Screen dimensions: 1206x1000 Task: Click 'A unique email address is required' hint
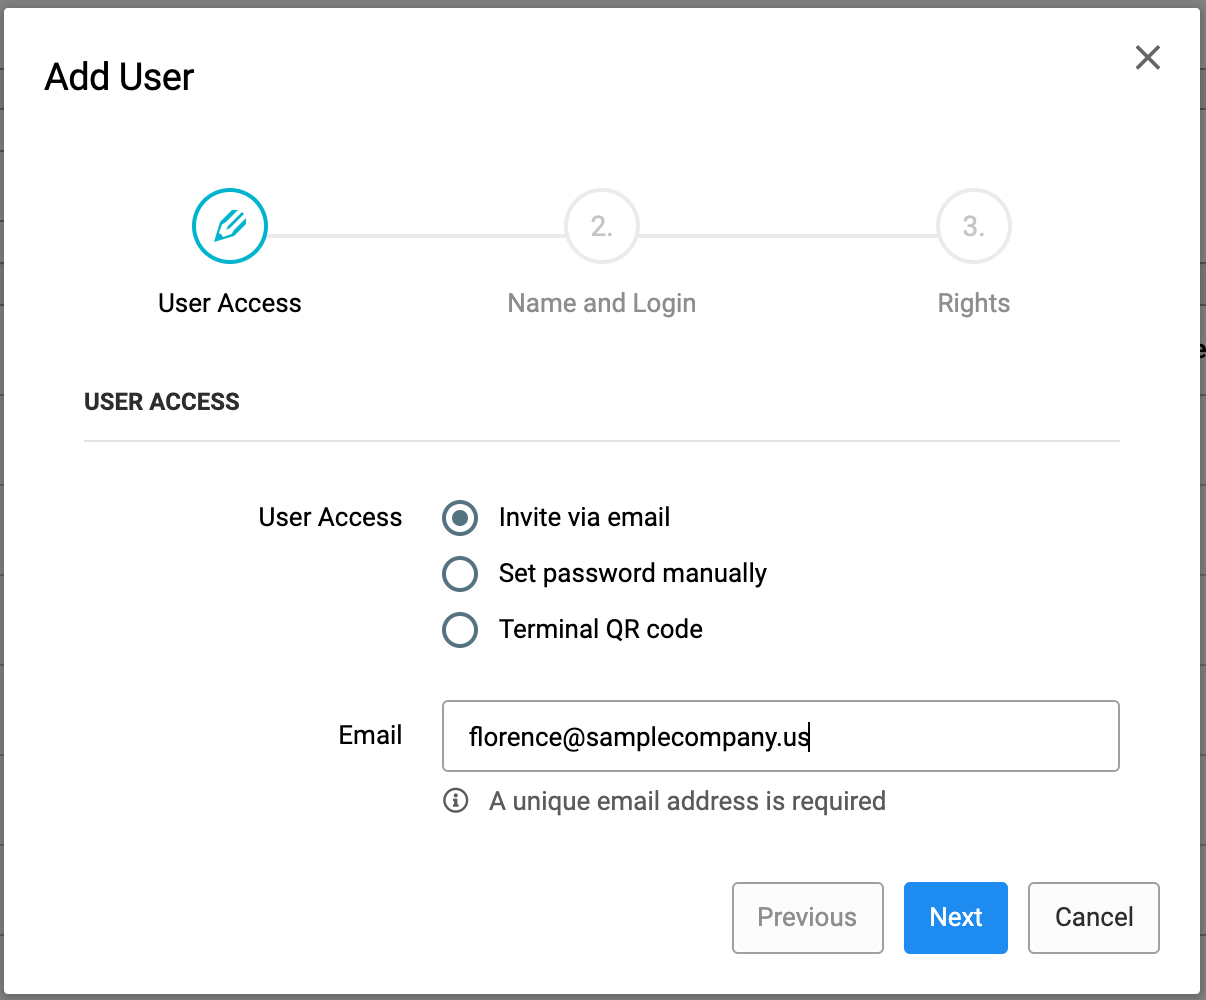click(687, 801)
